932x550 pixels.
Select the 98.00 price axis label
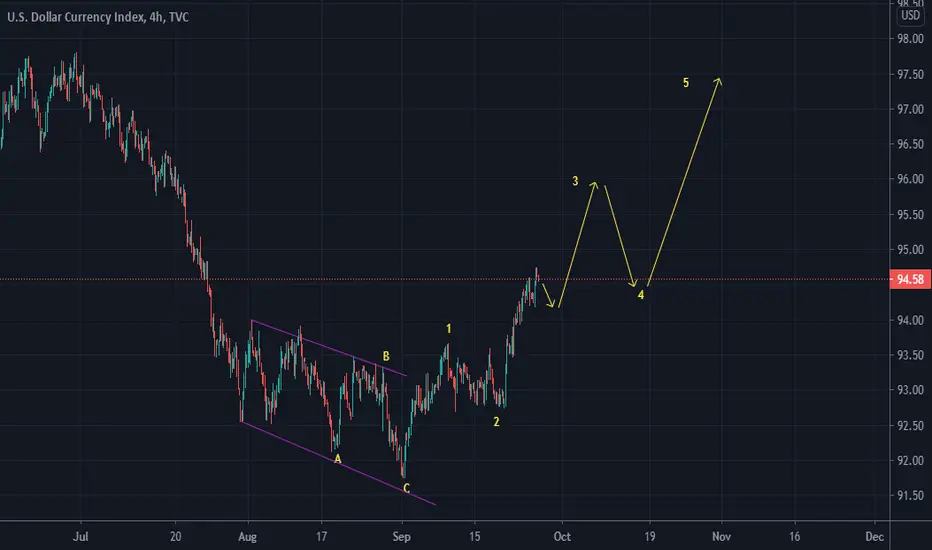point(910,39)
